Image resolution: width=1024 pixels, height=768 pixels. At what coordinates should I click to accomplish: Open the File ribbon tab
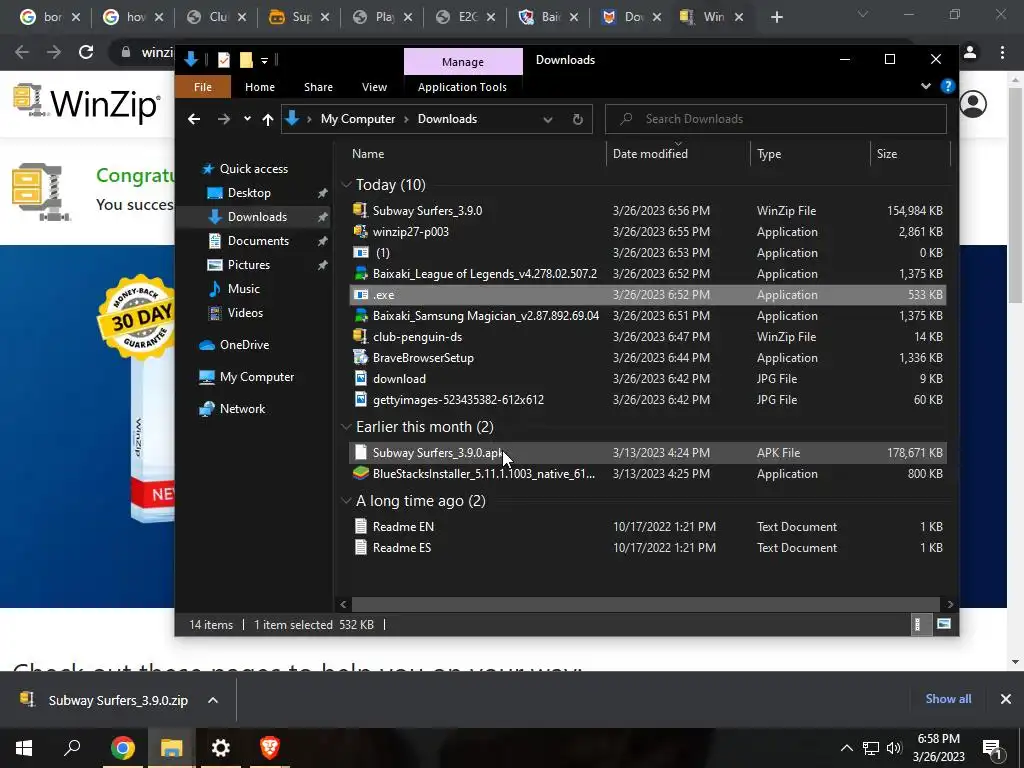click(x=202, y=87)
